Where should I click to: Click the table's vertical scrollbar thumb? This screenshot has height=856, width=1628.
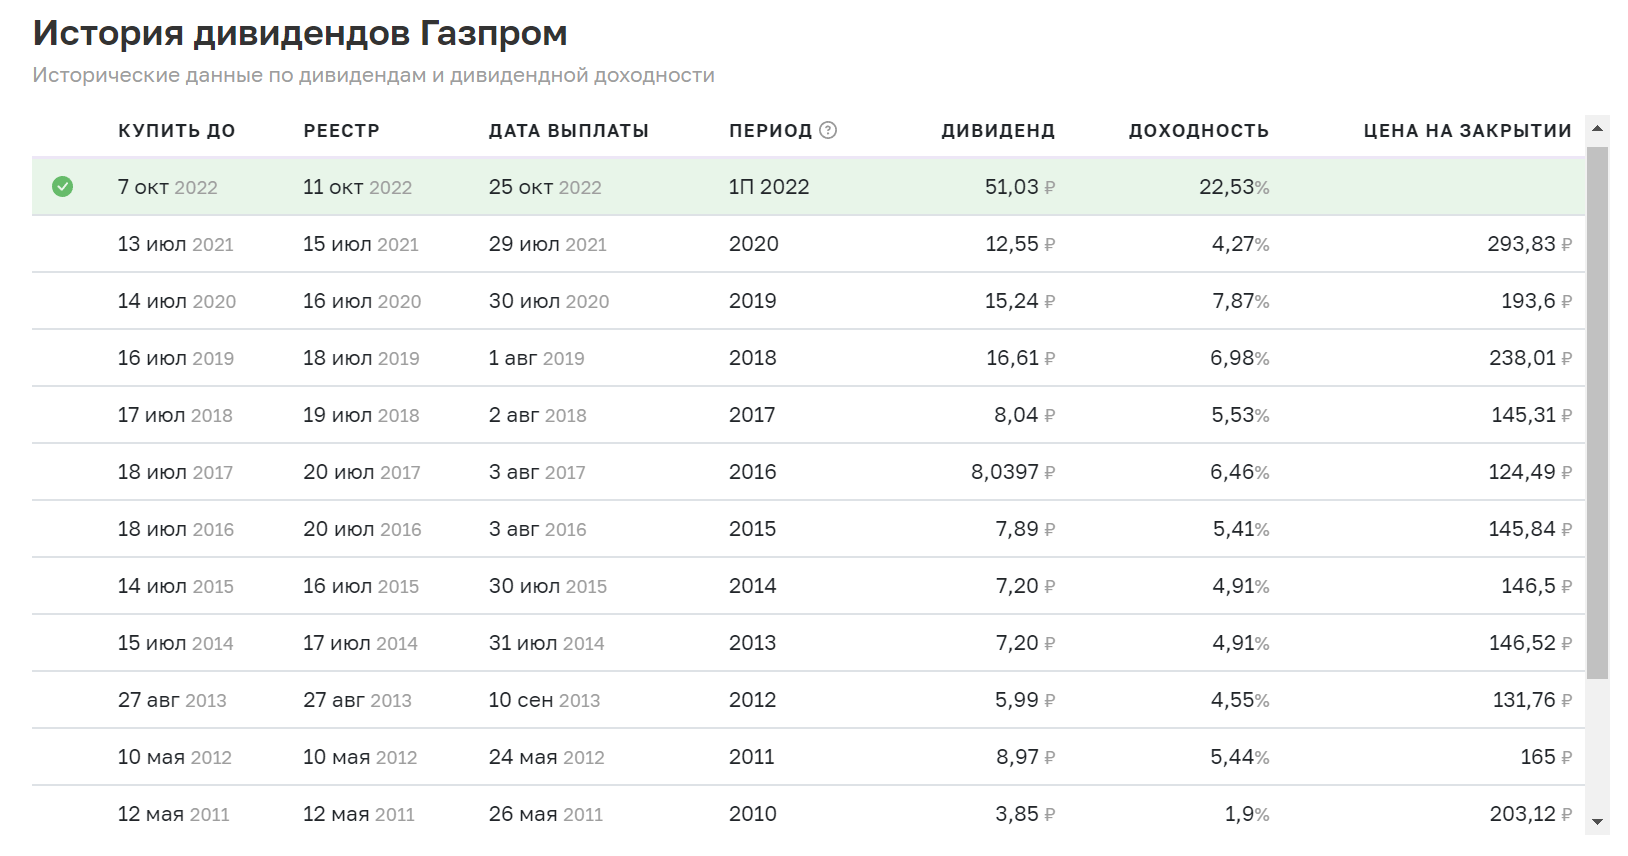click(1597, 413)
